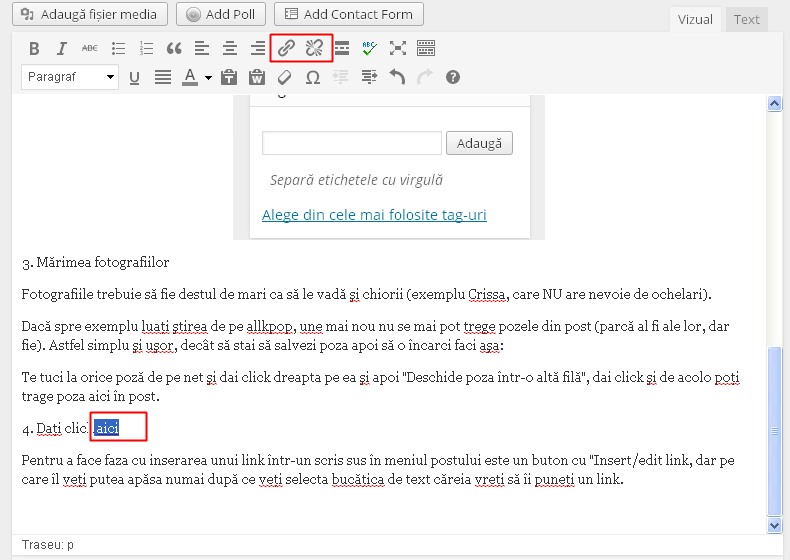Screen dimensions: 790x560
Task: Toggle the spellchecker
Action: [370, 48]
